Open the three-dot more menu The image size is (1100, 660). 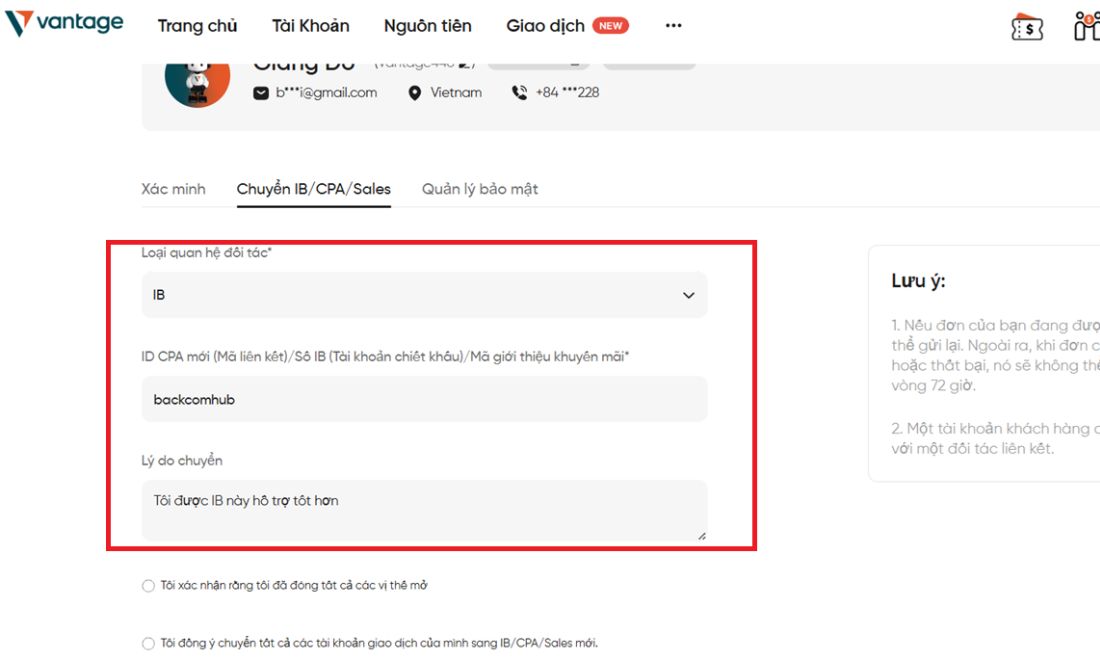673,26
